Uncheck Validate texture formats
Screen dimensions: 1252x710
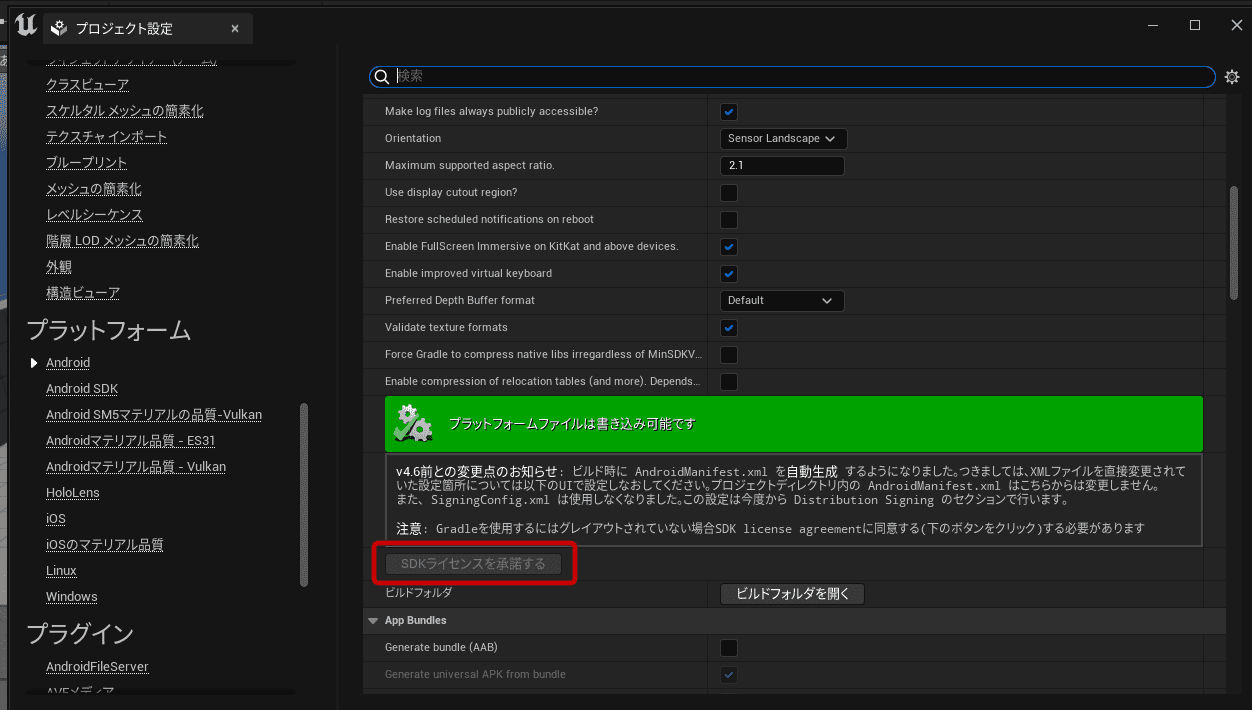coord(729,327)
